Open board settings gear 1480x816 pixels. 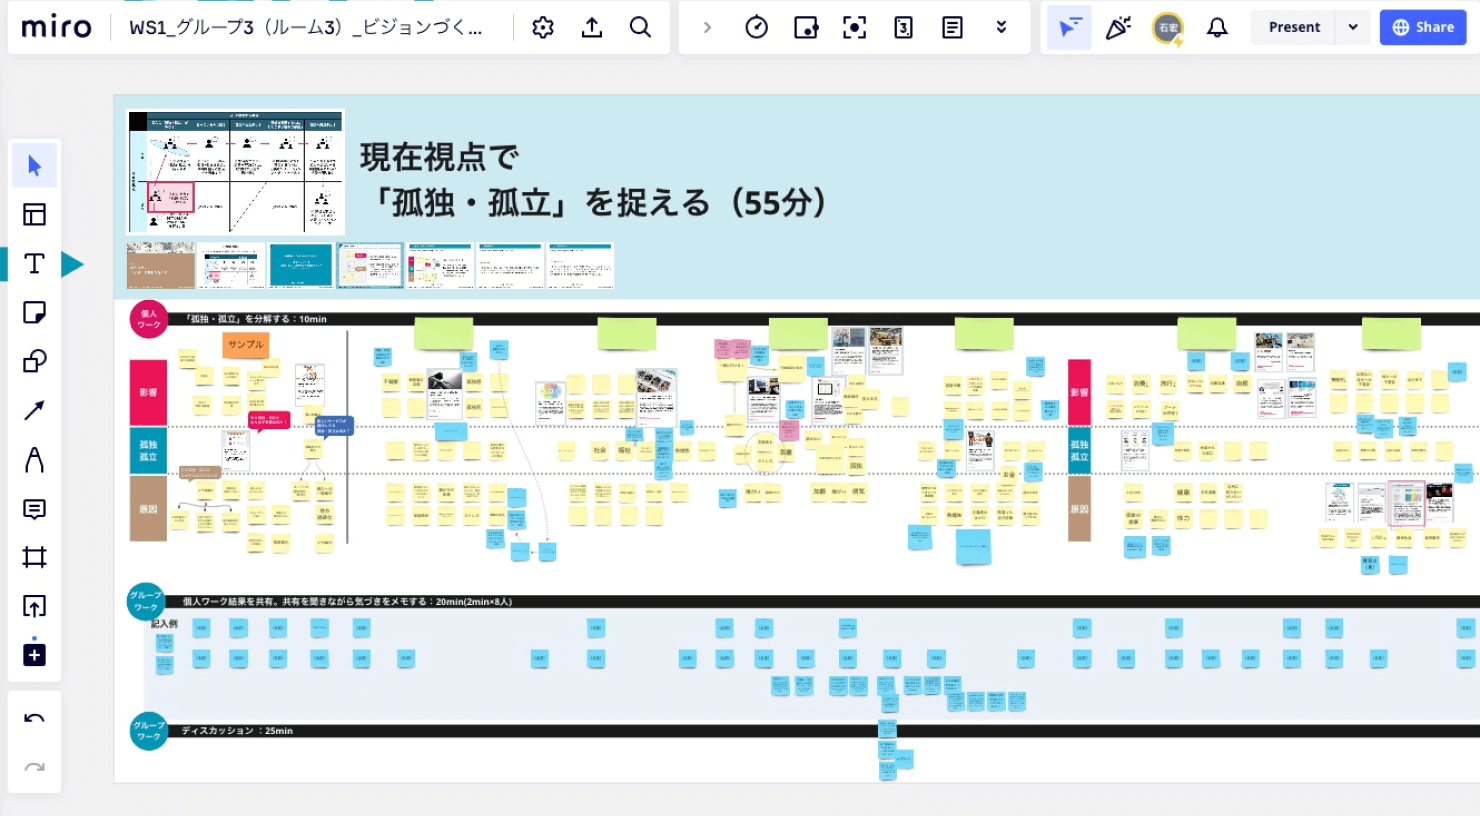click(x=543, y=27)
